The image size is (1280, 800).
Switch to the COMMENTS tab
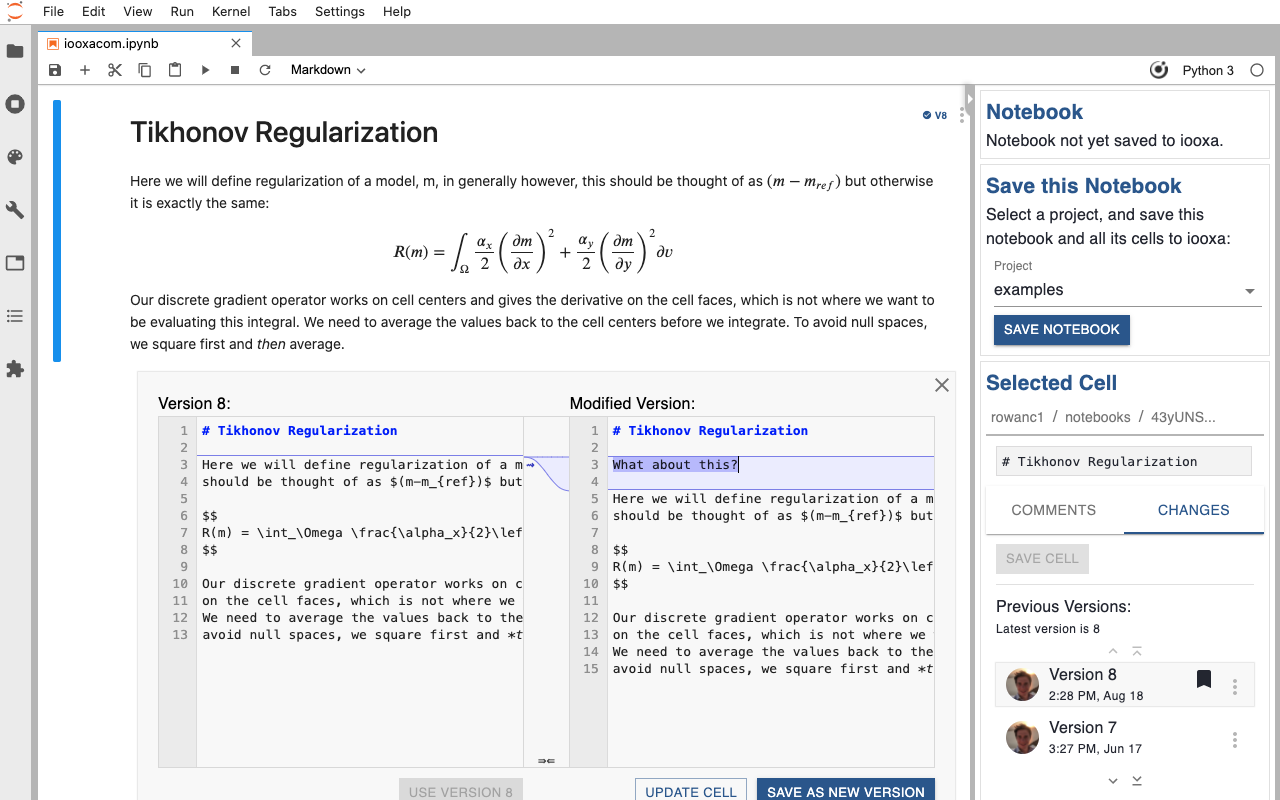1054,510
